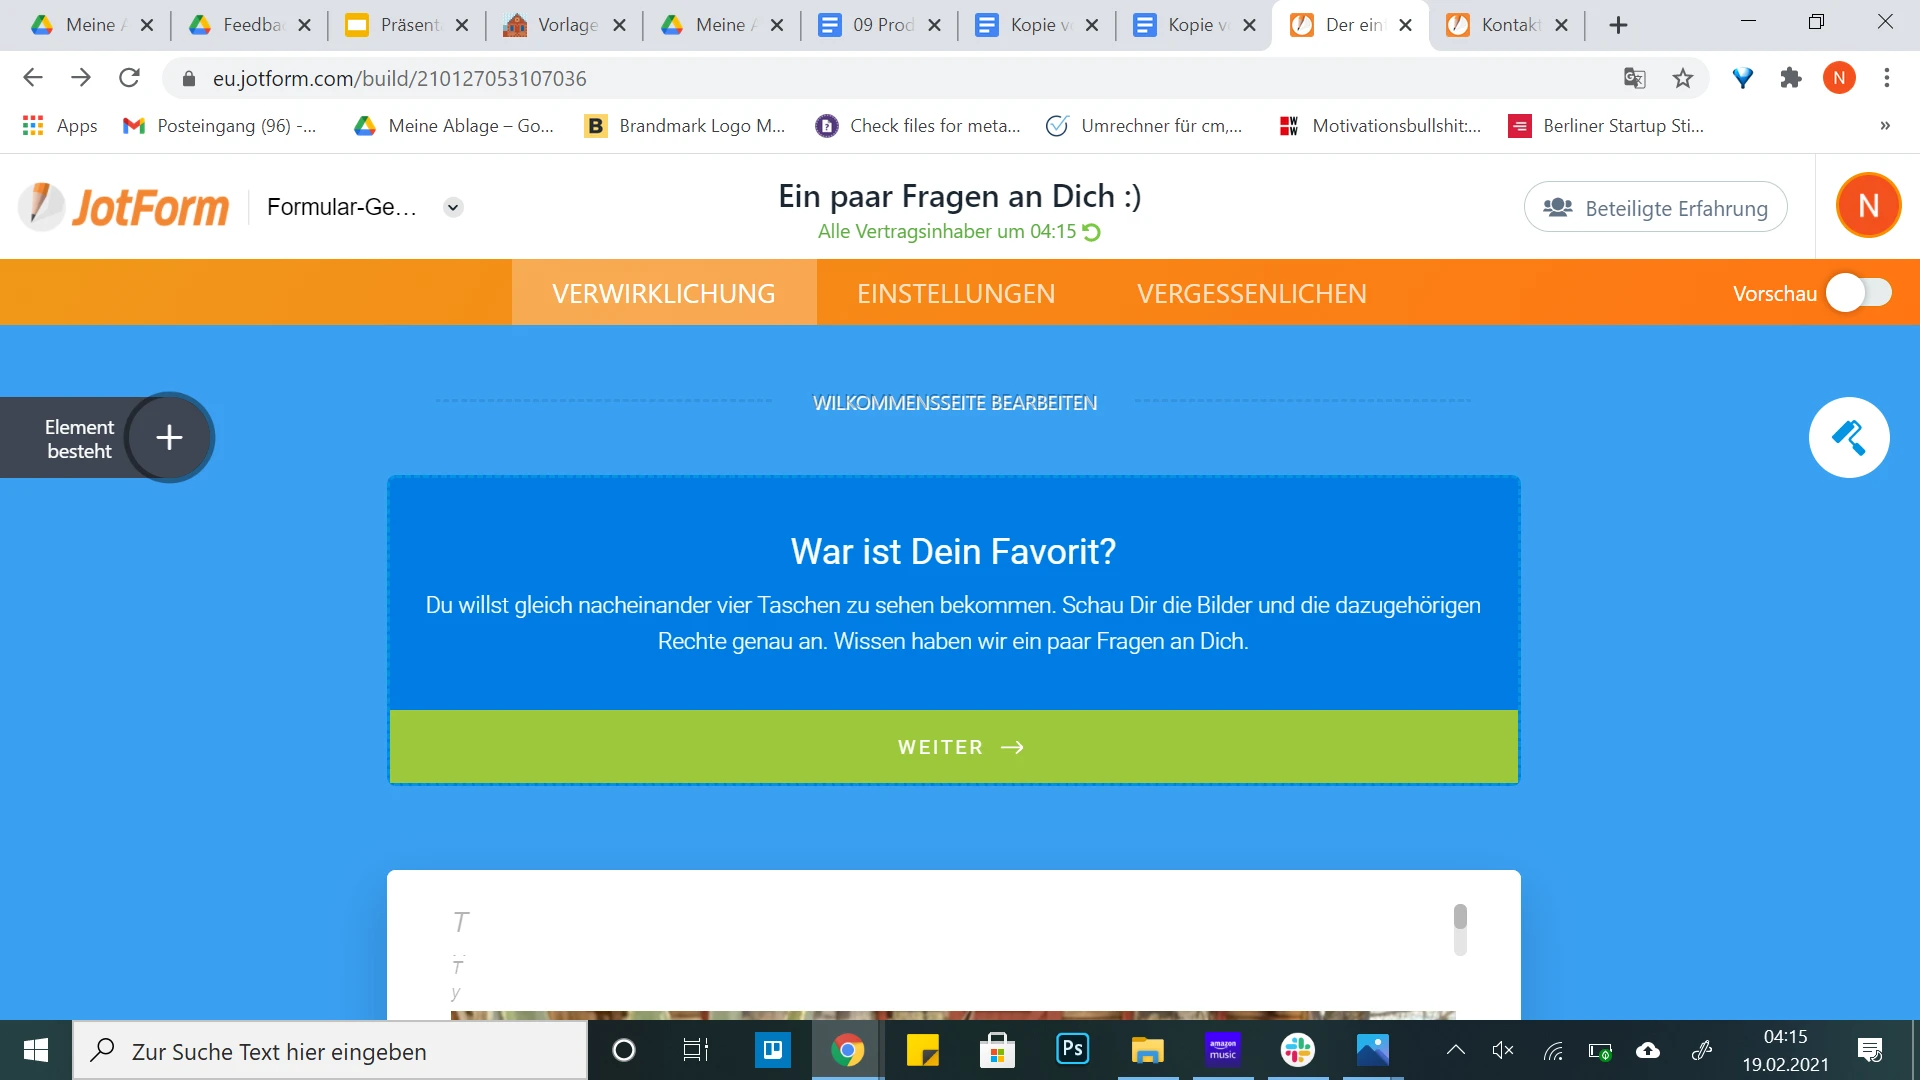Switch to the VERGESSENLICHEN tab
The height and width of the screenshot is (1080, 1920).
[x=1252, y=292]
